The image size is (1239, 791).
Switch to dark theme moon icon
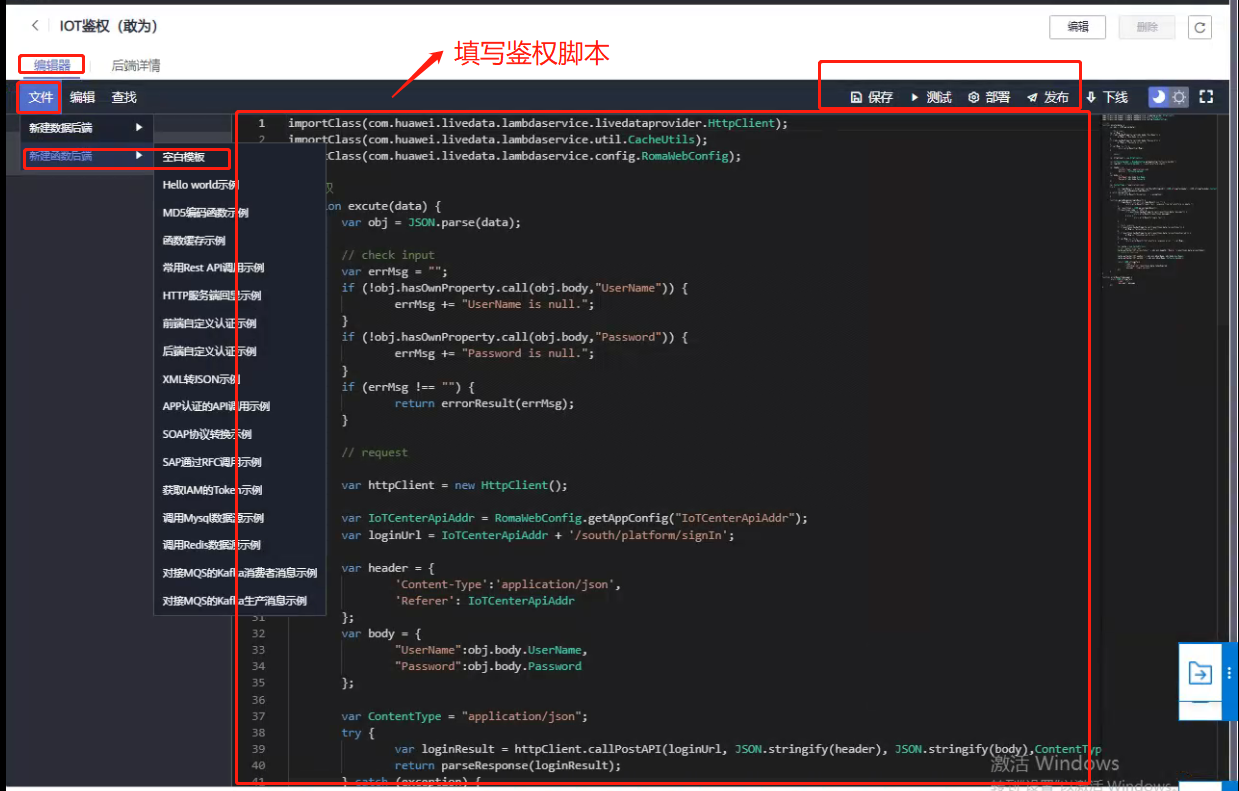tap(1158, 97)
